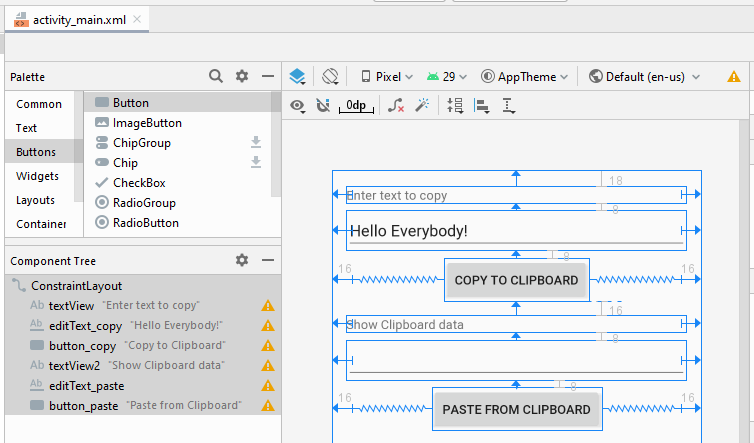
Task: Open view options eye menu
Action: point(298,106)
